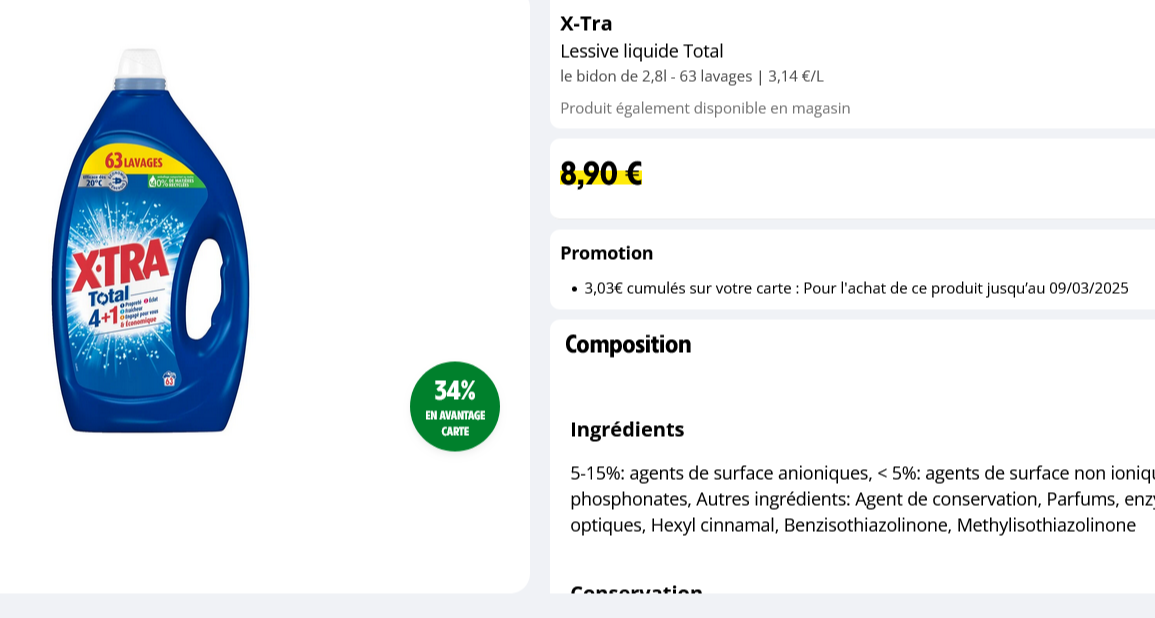Select the highlighted 8,90 € price
The width and height of the screenshot is (1155, 618).
(599, 173)
